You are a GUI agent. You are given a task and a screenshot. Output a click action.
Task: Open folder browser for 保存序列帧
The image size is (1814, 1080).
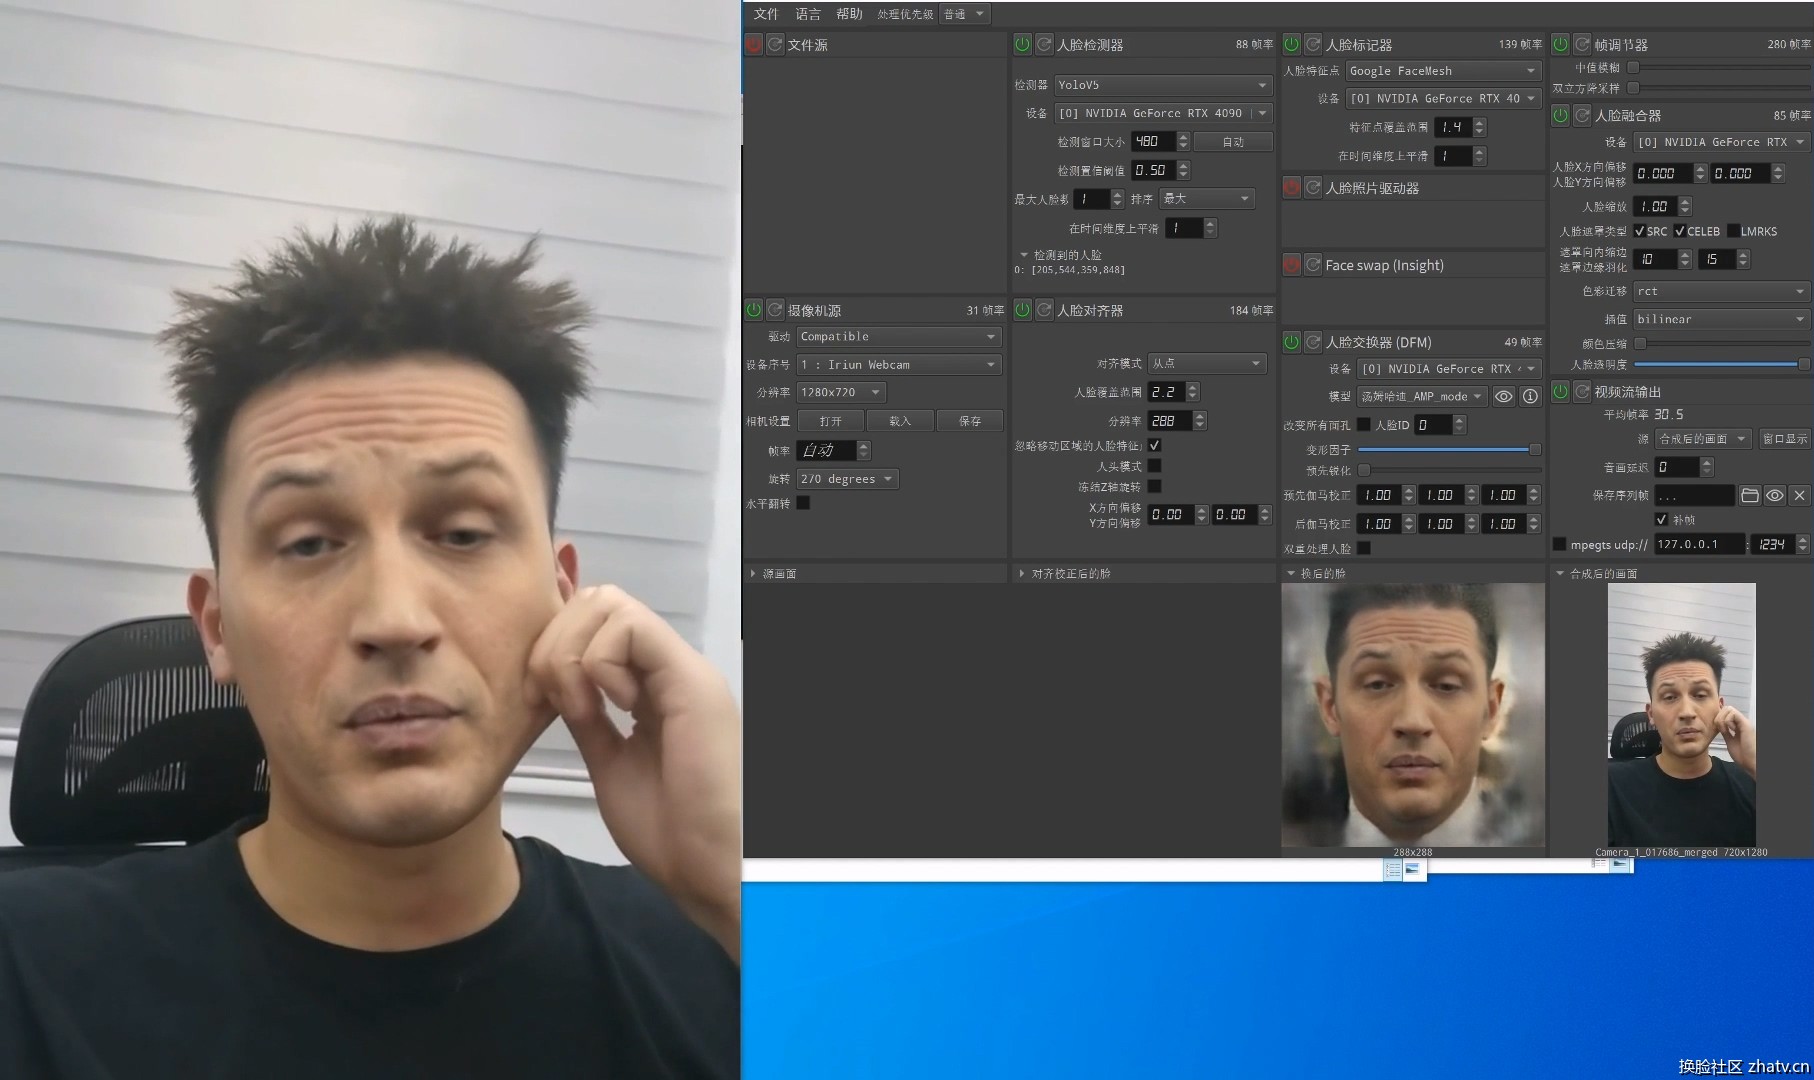(x=1749, y=495)
